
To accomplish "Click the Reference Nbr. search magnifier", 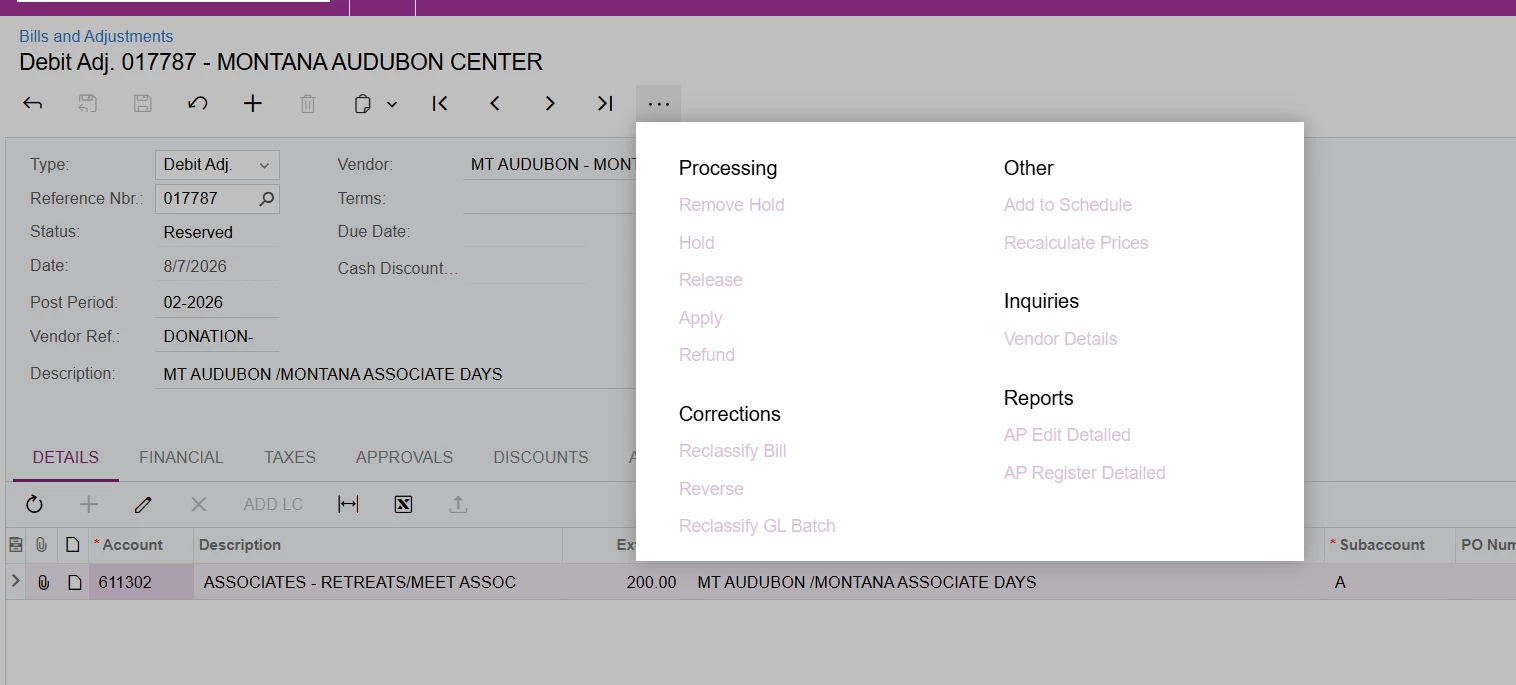I will pos(266,199).
